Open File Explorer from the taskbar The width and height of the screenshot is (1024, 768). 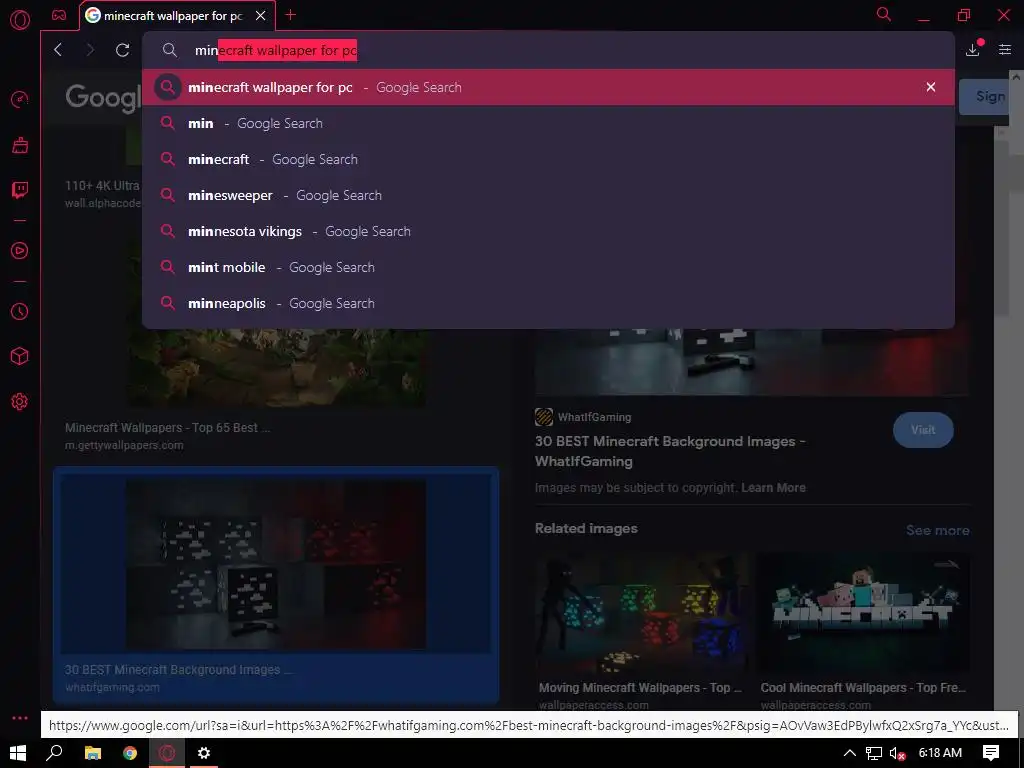point(93,753)
